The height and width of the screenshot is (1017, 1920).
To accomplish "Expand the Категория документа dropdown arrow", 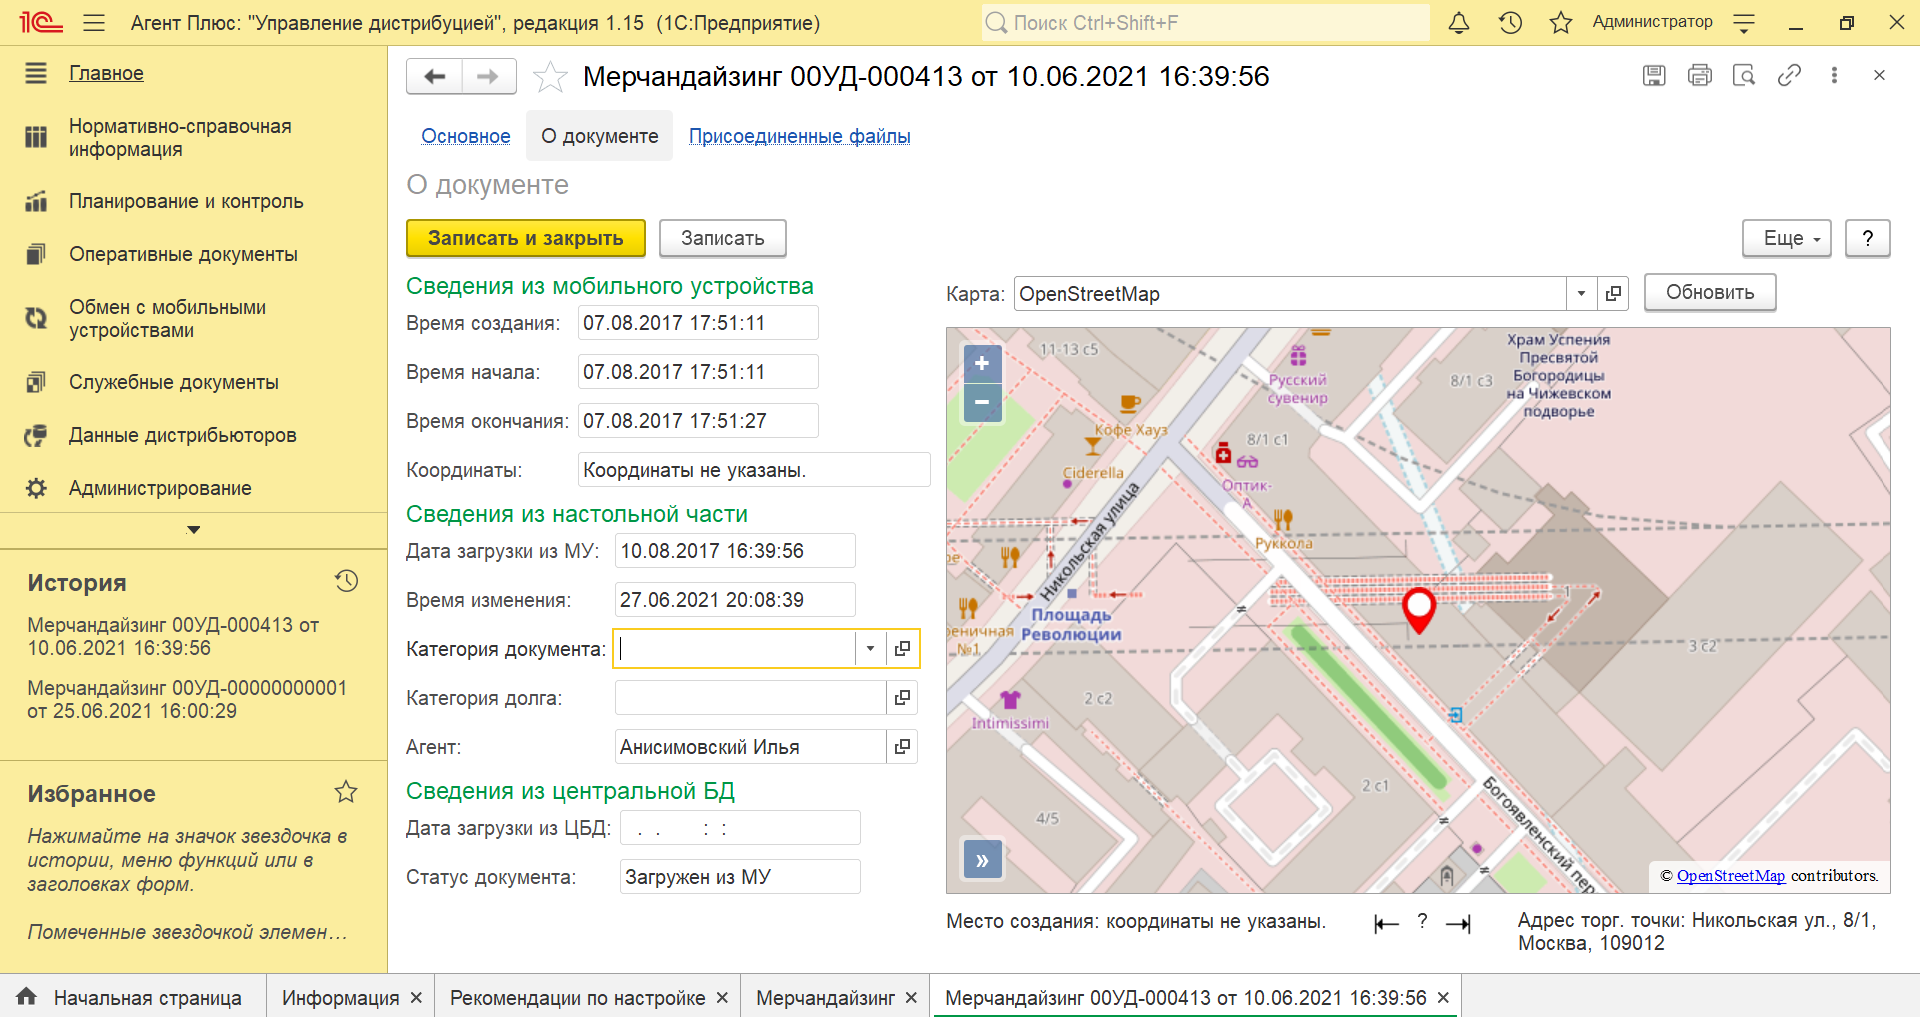I will point(870,648).
